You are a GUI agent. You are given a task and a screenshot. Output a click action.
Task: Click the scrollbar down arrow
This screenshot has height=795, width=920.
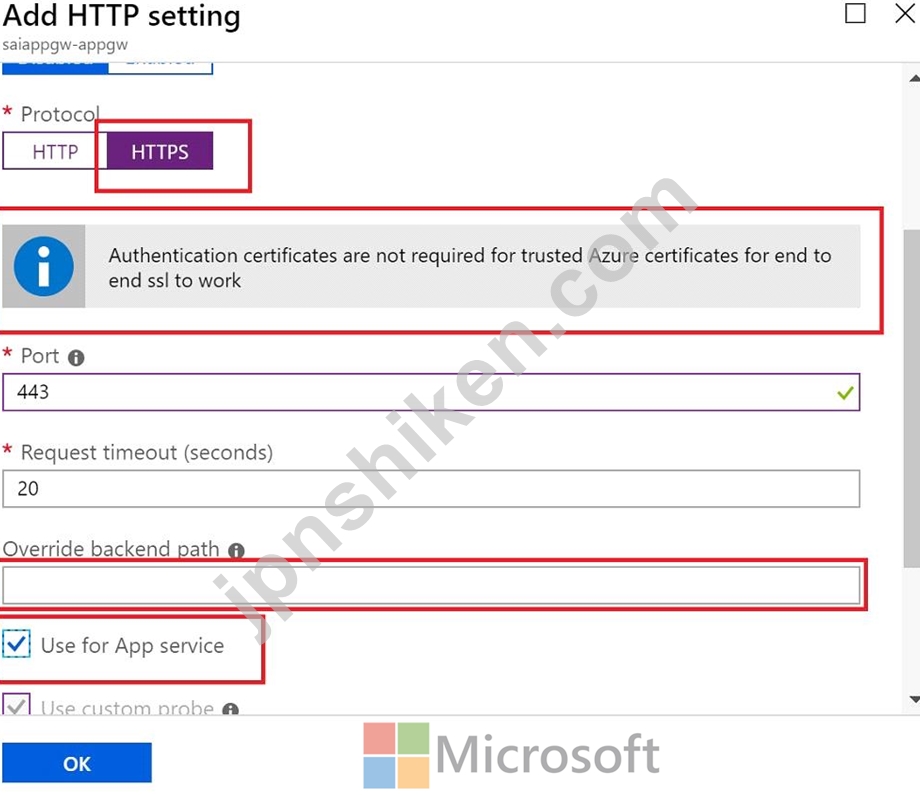[x=914, y=699]
